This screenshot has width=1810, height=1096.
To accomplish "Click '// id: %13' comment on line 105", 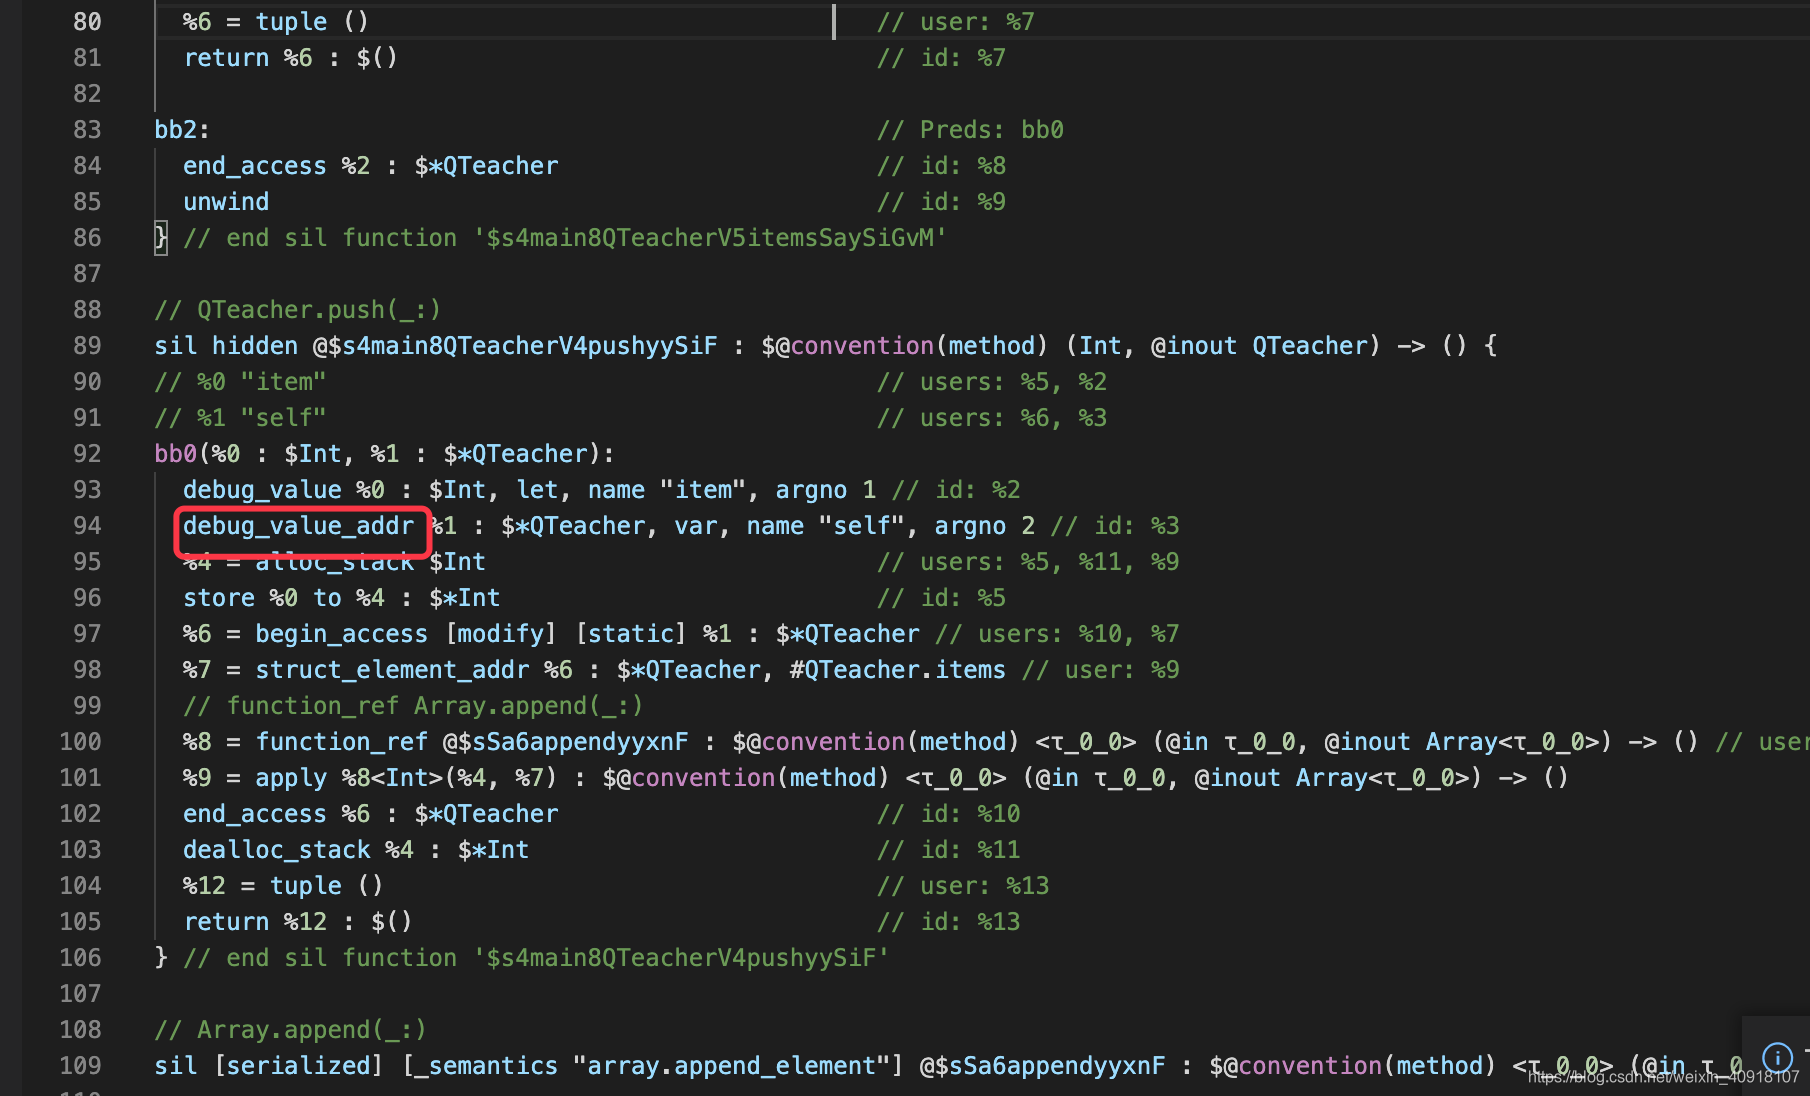I will [x=949, y=922].
